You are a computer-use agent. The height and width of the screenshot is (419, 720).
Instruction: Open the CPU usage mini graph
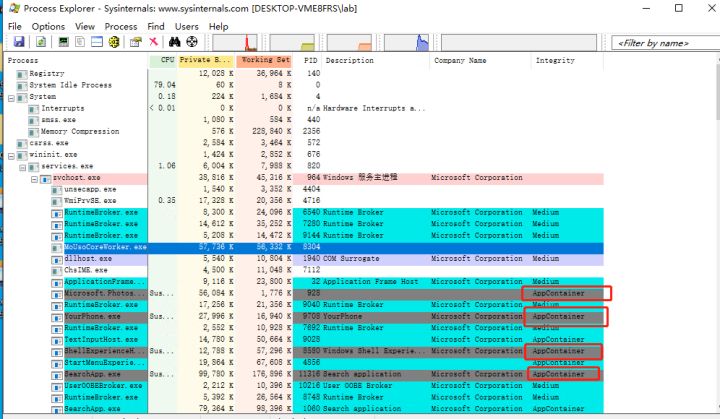[x=235, y=43]
